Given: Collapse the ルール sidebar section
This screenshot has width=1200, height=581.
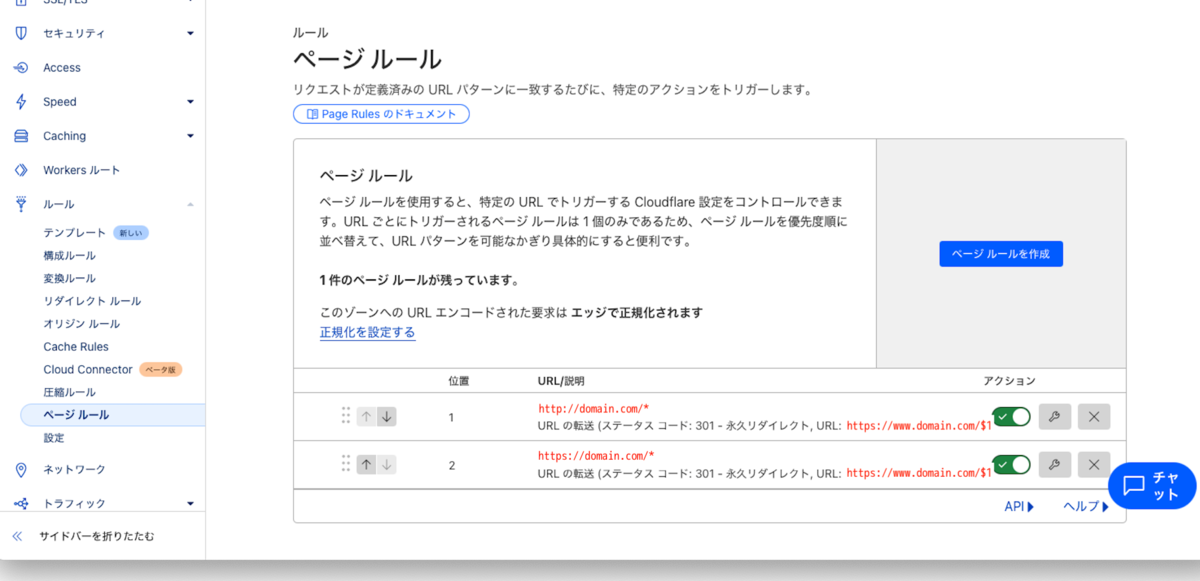Looking at the screenshot, I should pyautogui.click(x=190, y=204).
